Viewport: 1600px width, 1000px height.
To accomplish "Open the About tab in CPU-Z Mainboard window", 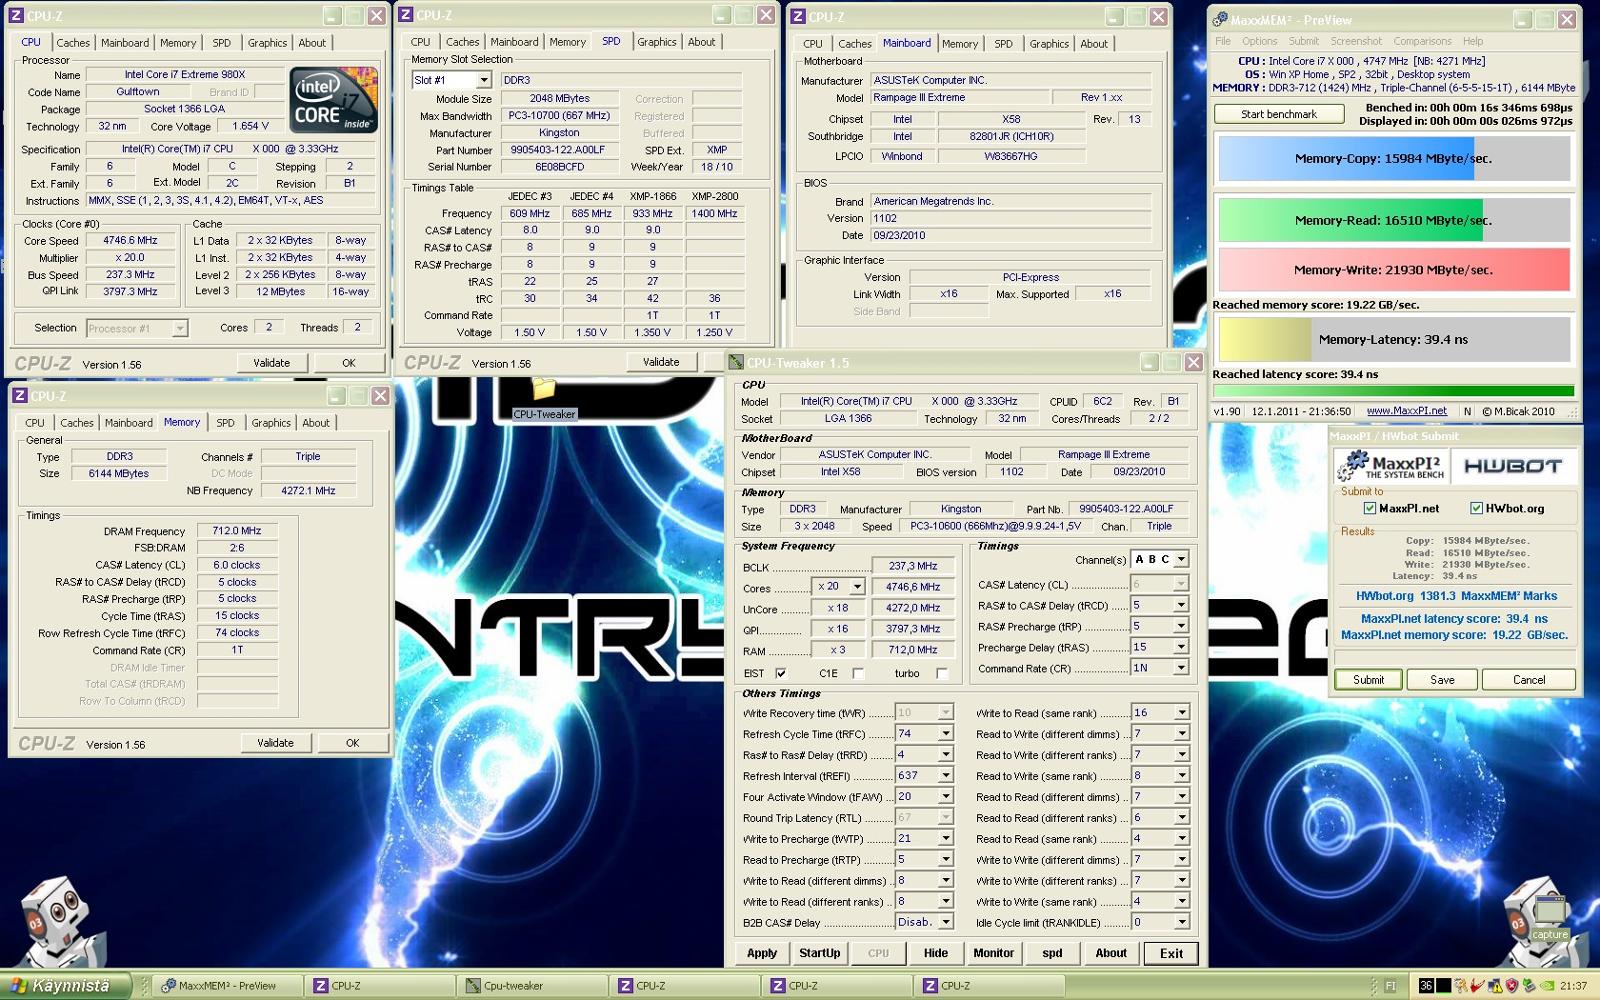I will (1094, 44).
